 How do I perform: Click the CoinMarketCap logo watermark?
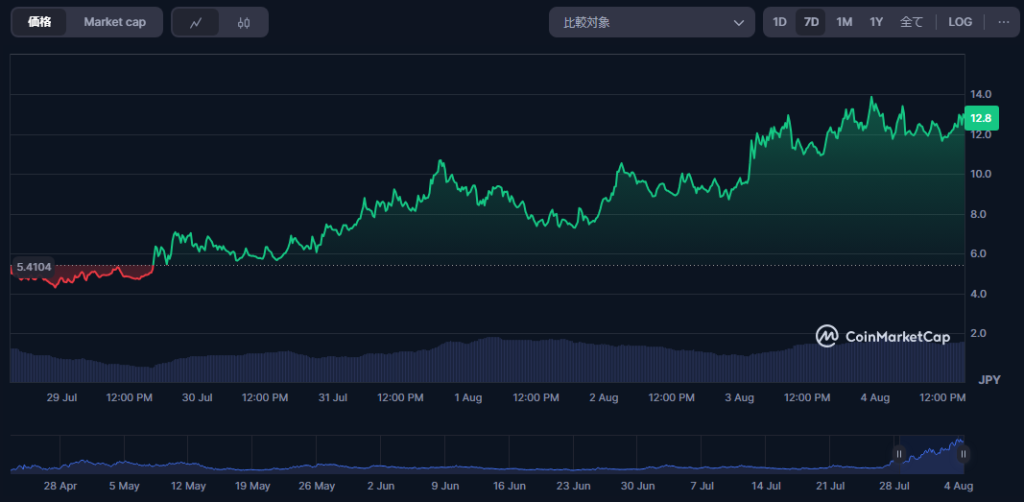[x=882, y=336]
